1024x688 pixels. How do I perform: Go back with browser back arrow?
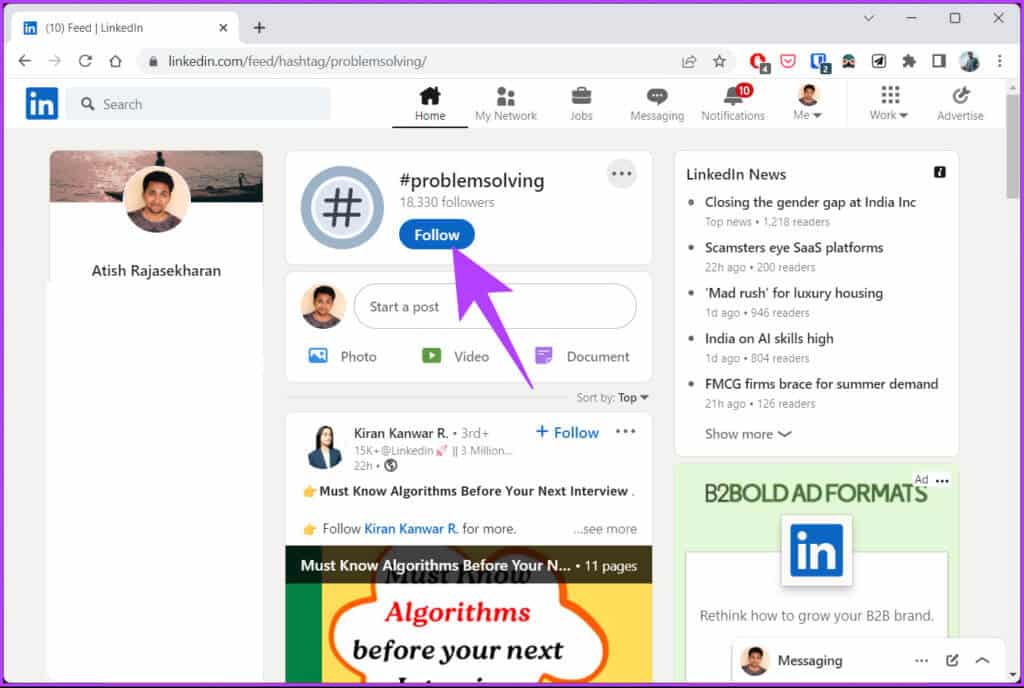(25, 61)
